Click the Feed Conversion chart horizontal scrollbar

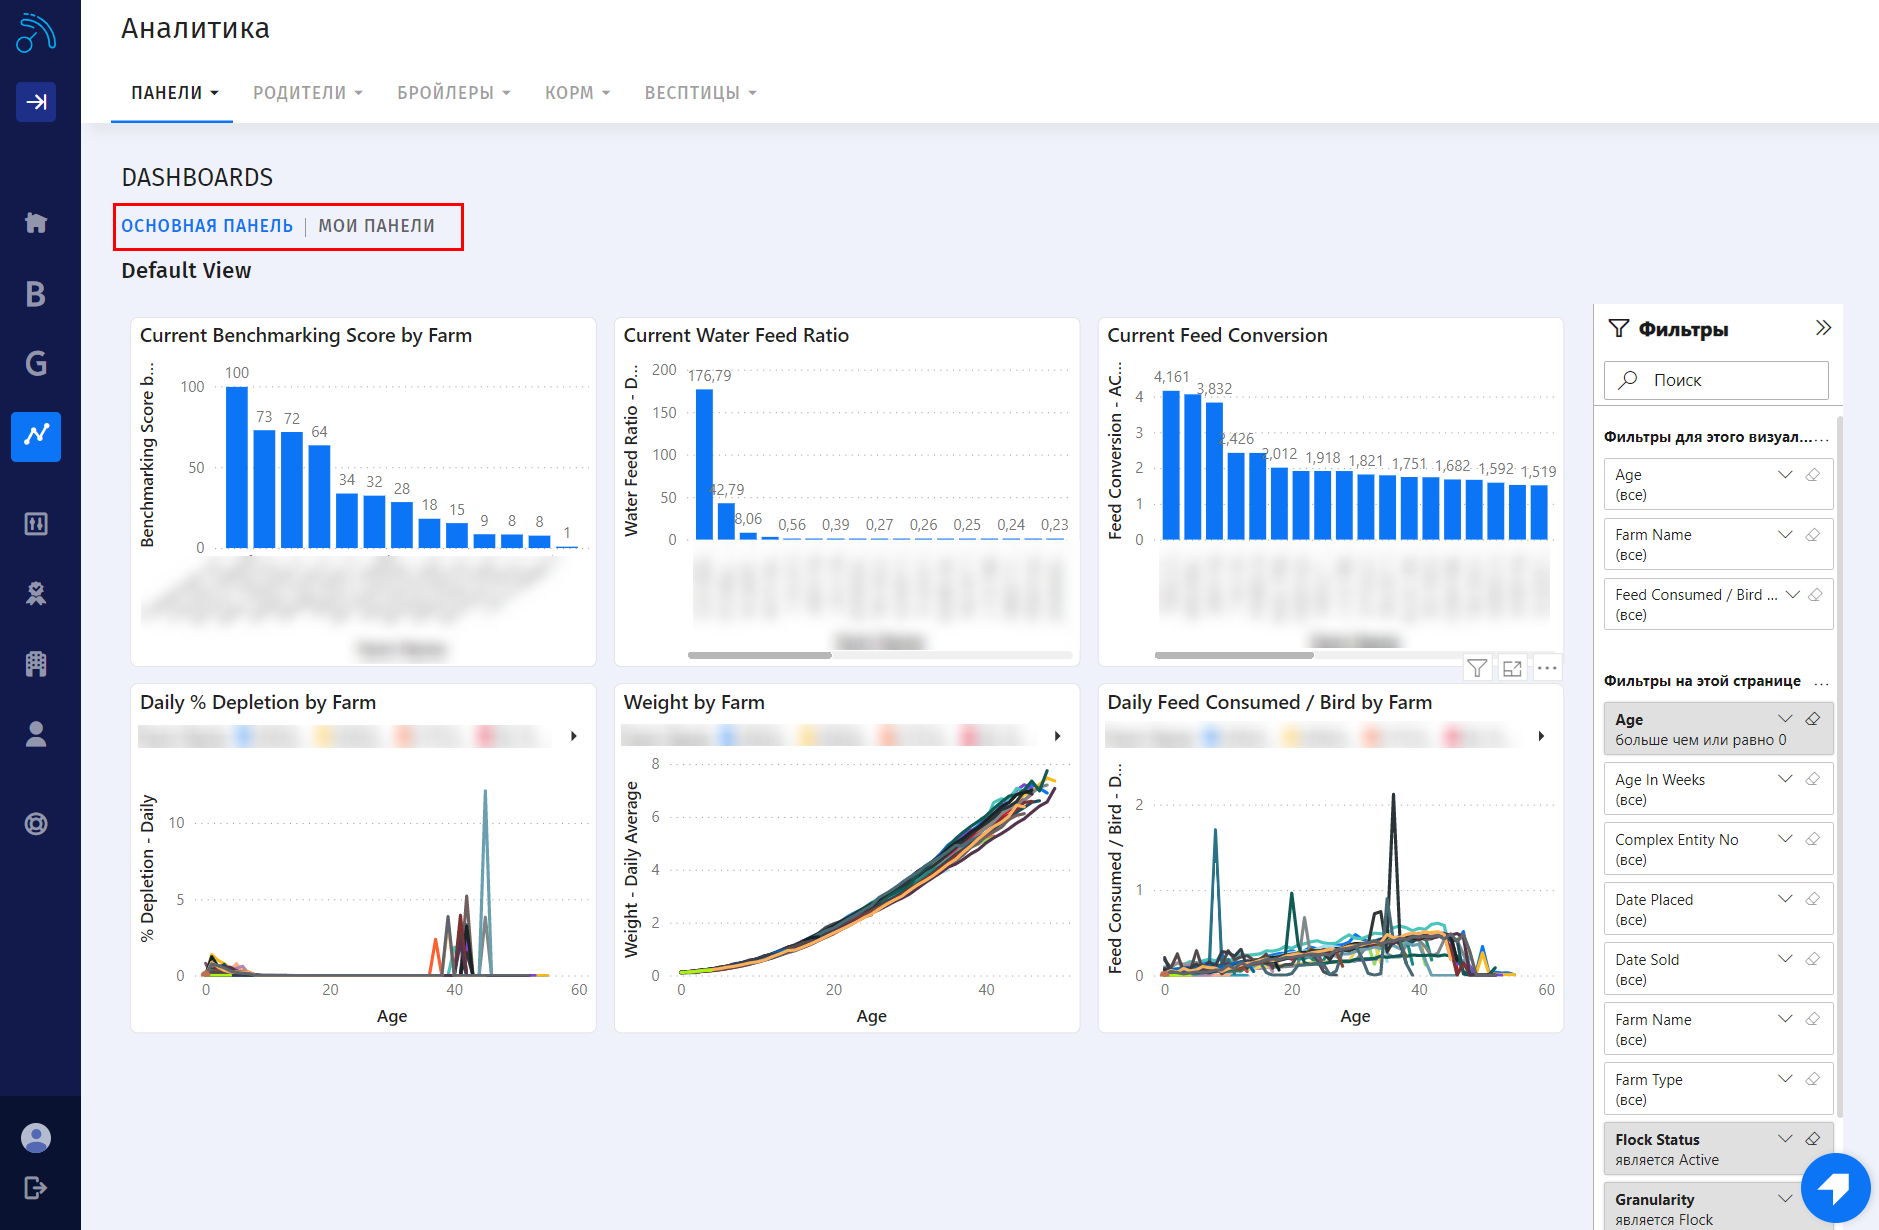tap(1234, 656)
